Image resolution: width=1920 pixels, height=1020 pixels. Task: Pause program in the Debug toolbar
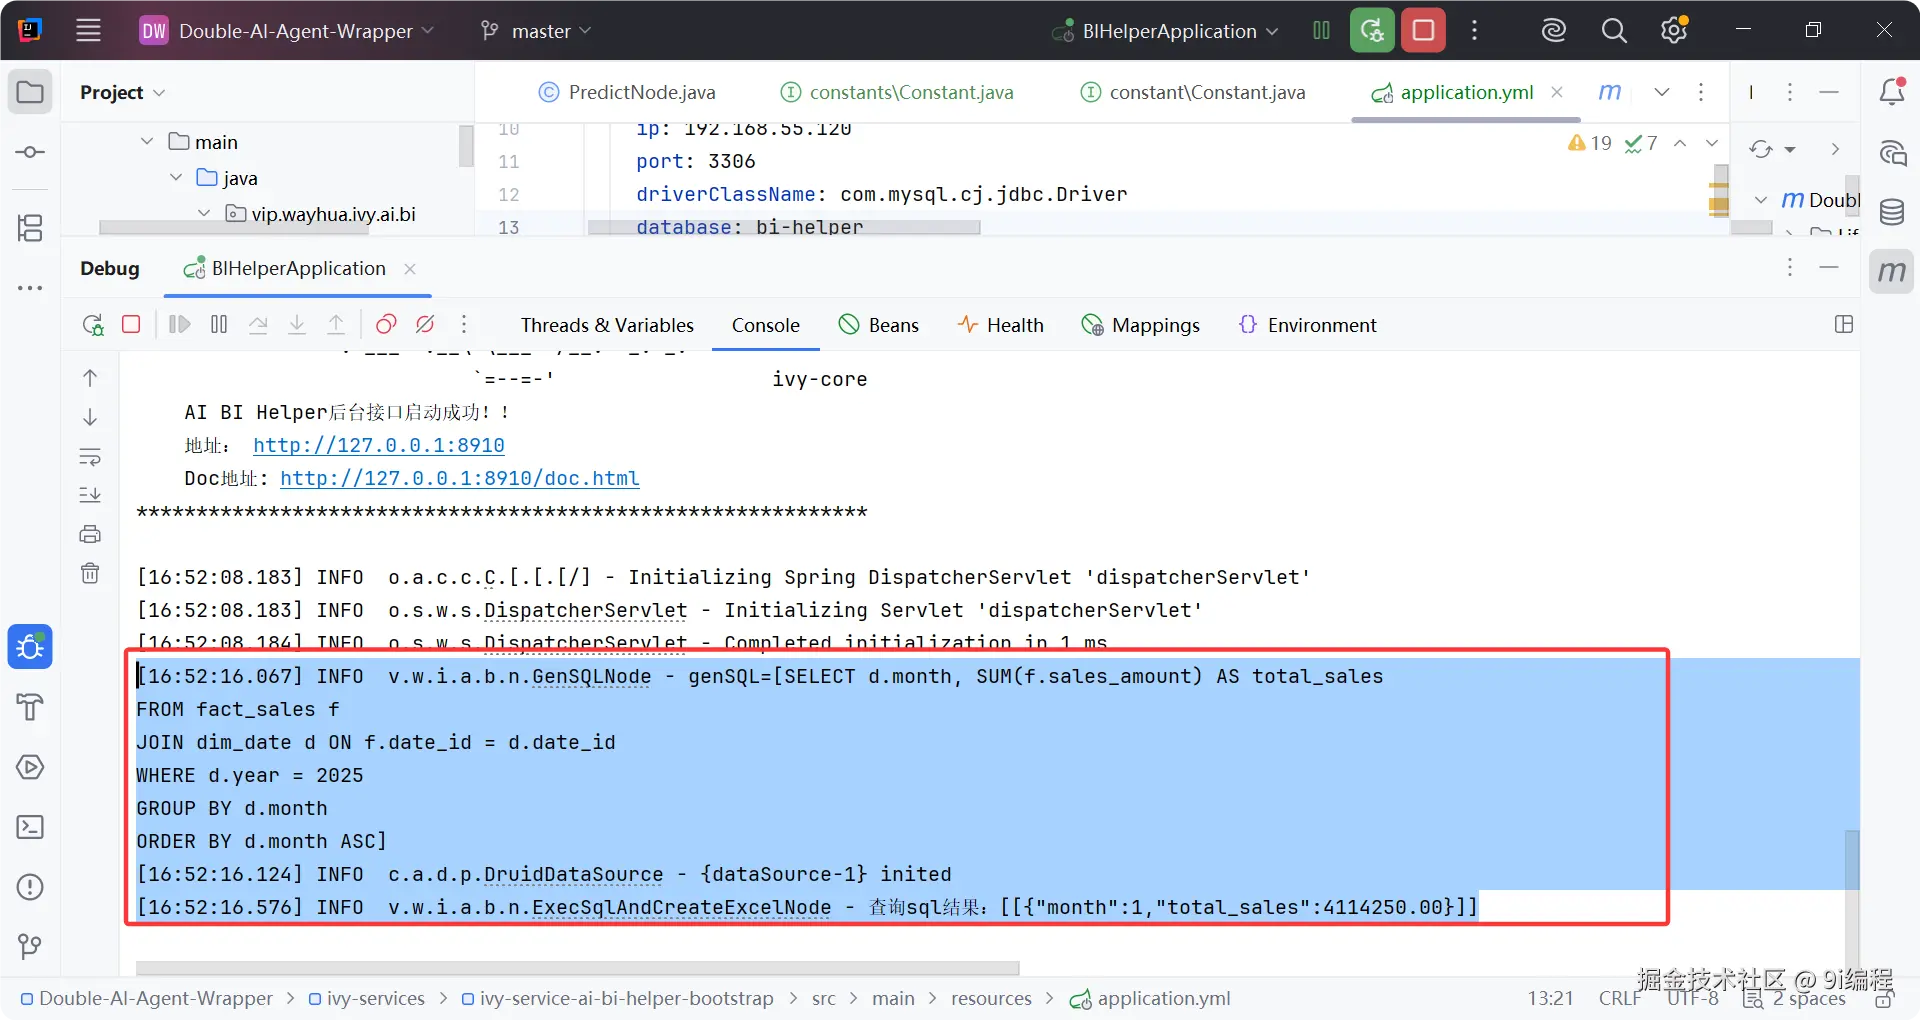[x=219, y=324]
